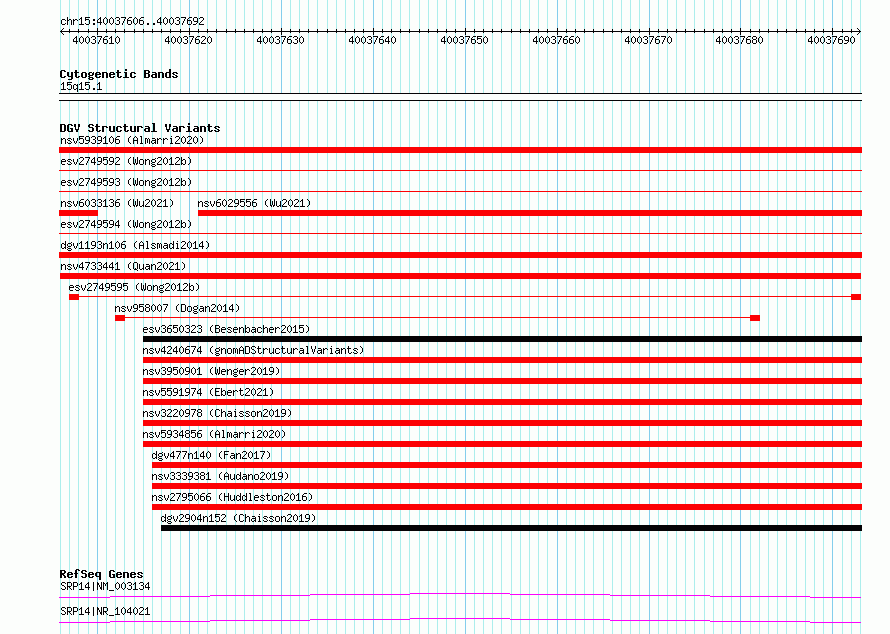Click esv2749595 (Wong2012b) label
This screenshot has height=634, width=890.
pyautogui.click(x=135, y=287)
